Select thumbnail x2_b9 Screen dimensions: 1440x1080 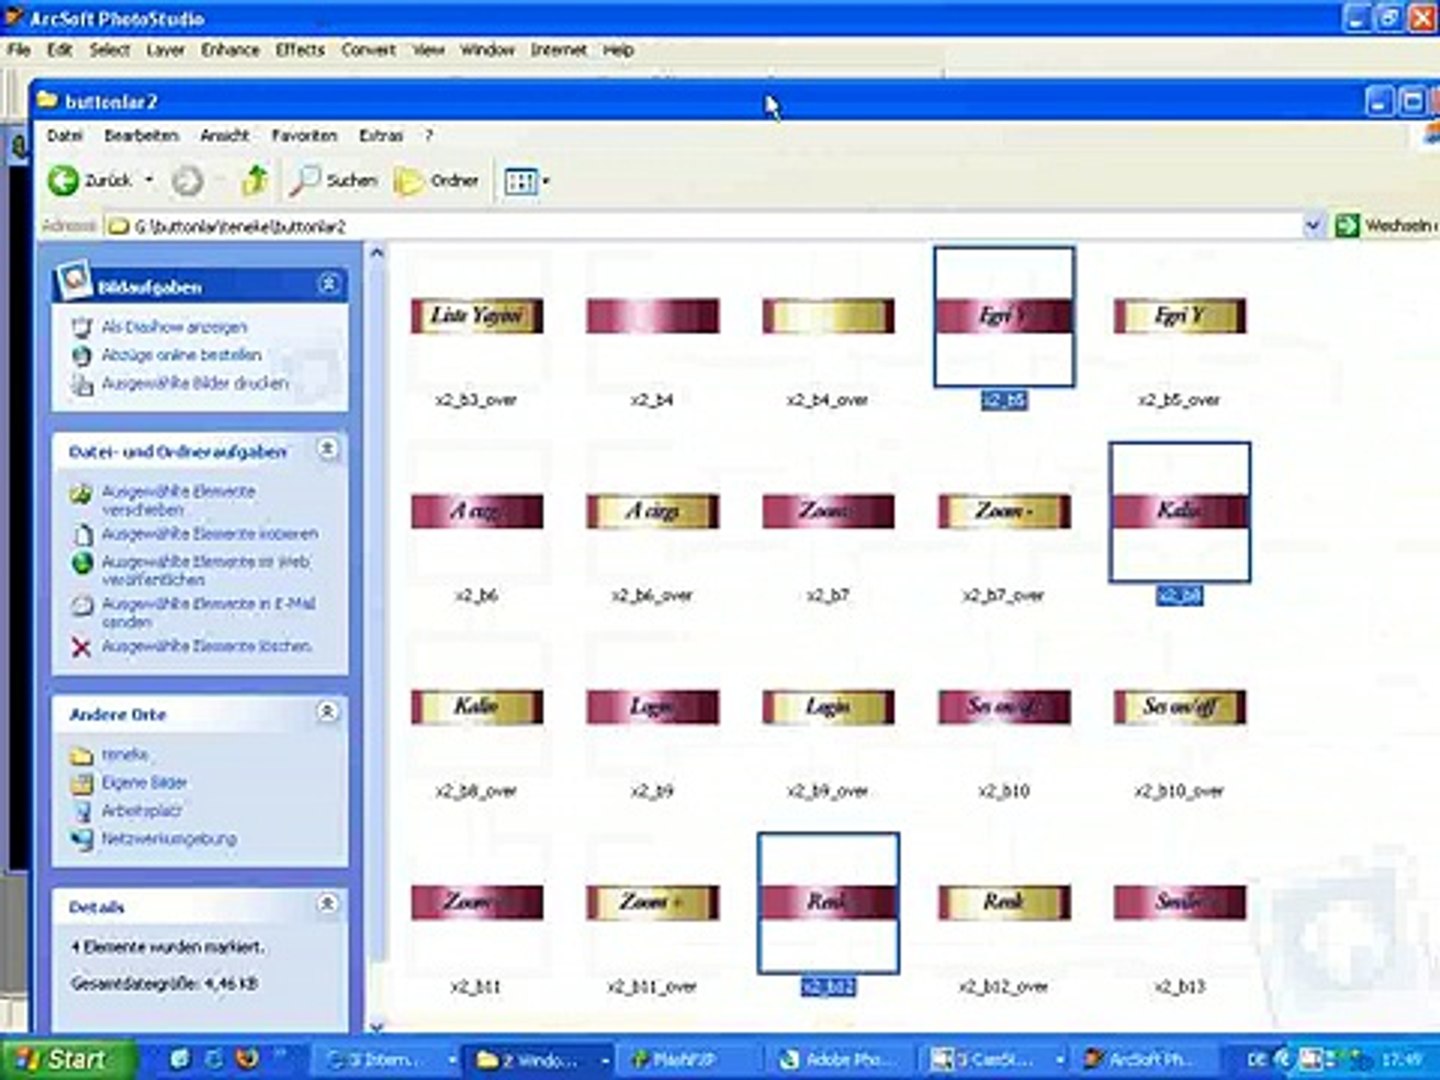coord(652,707)
